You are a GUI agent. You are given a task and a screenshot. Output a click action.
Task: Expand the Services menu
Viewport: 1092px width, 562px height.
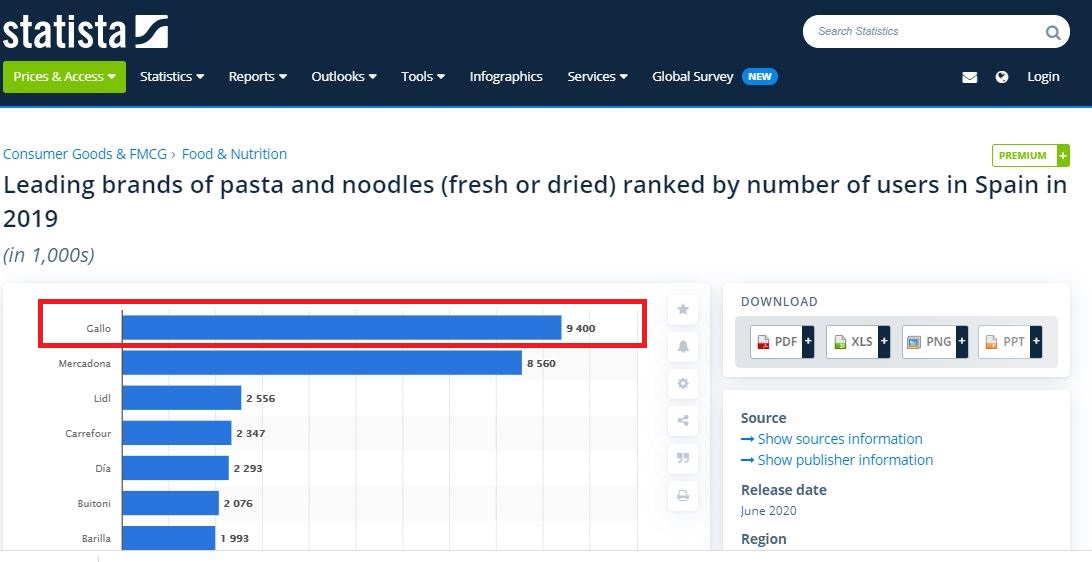click(x=598, y=77)
